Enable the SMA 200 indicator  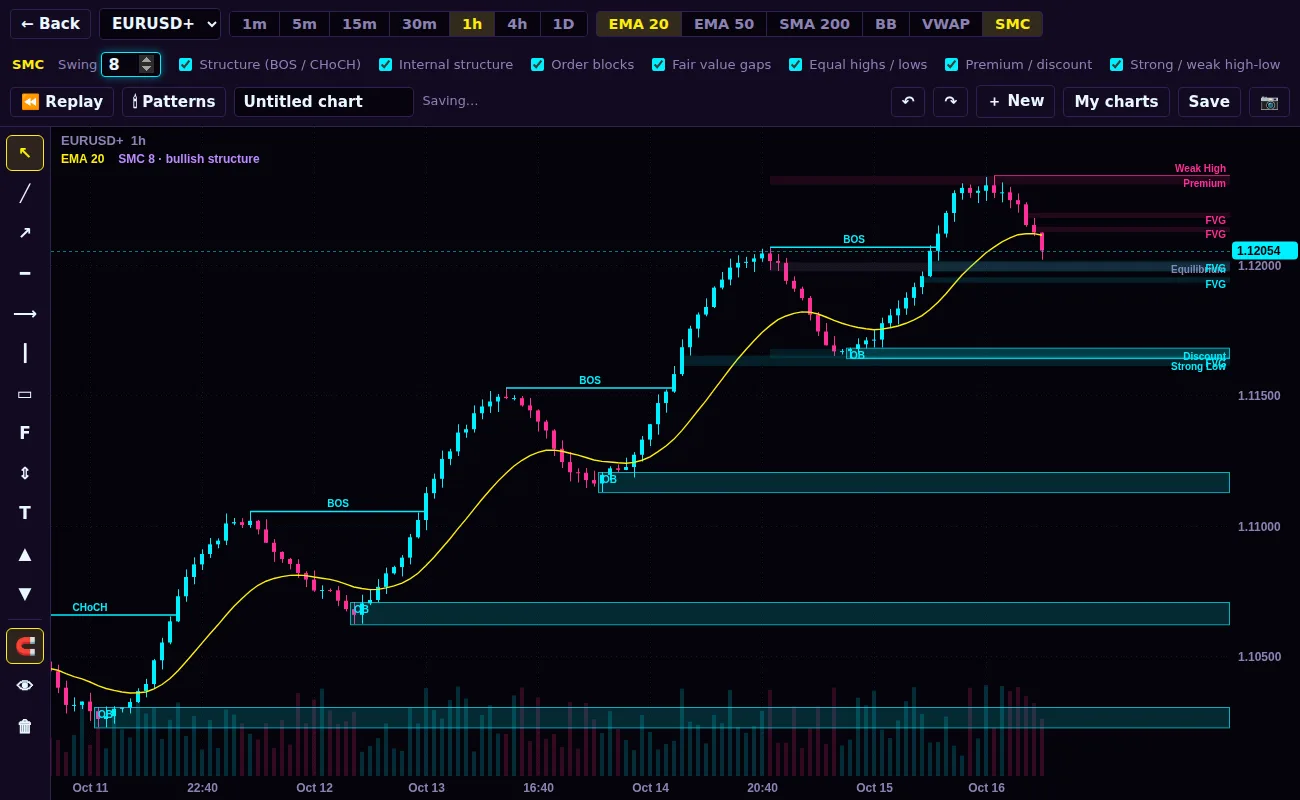814,24
